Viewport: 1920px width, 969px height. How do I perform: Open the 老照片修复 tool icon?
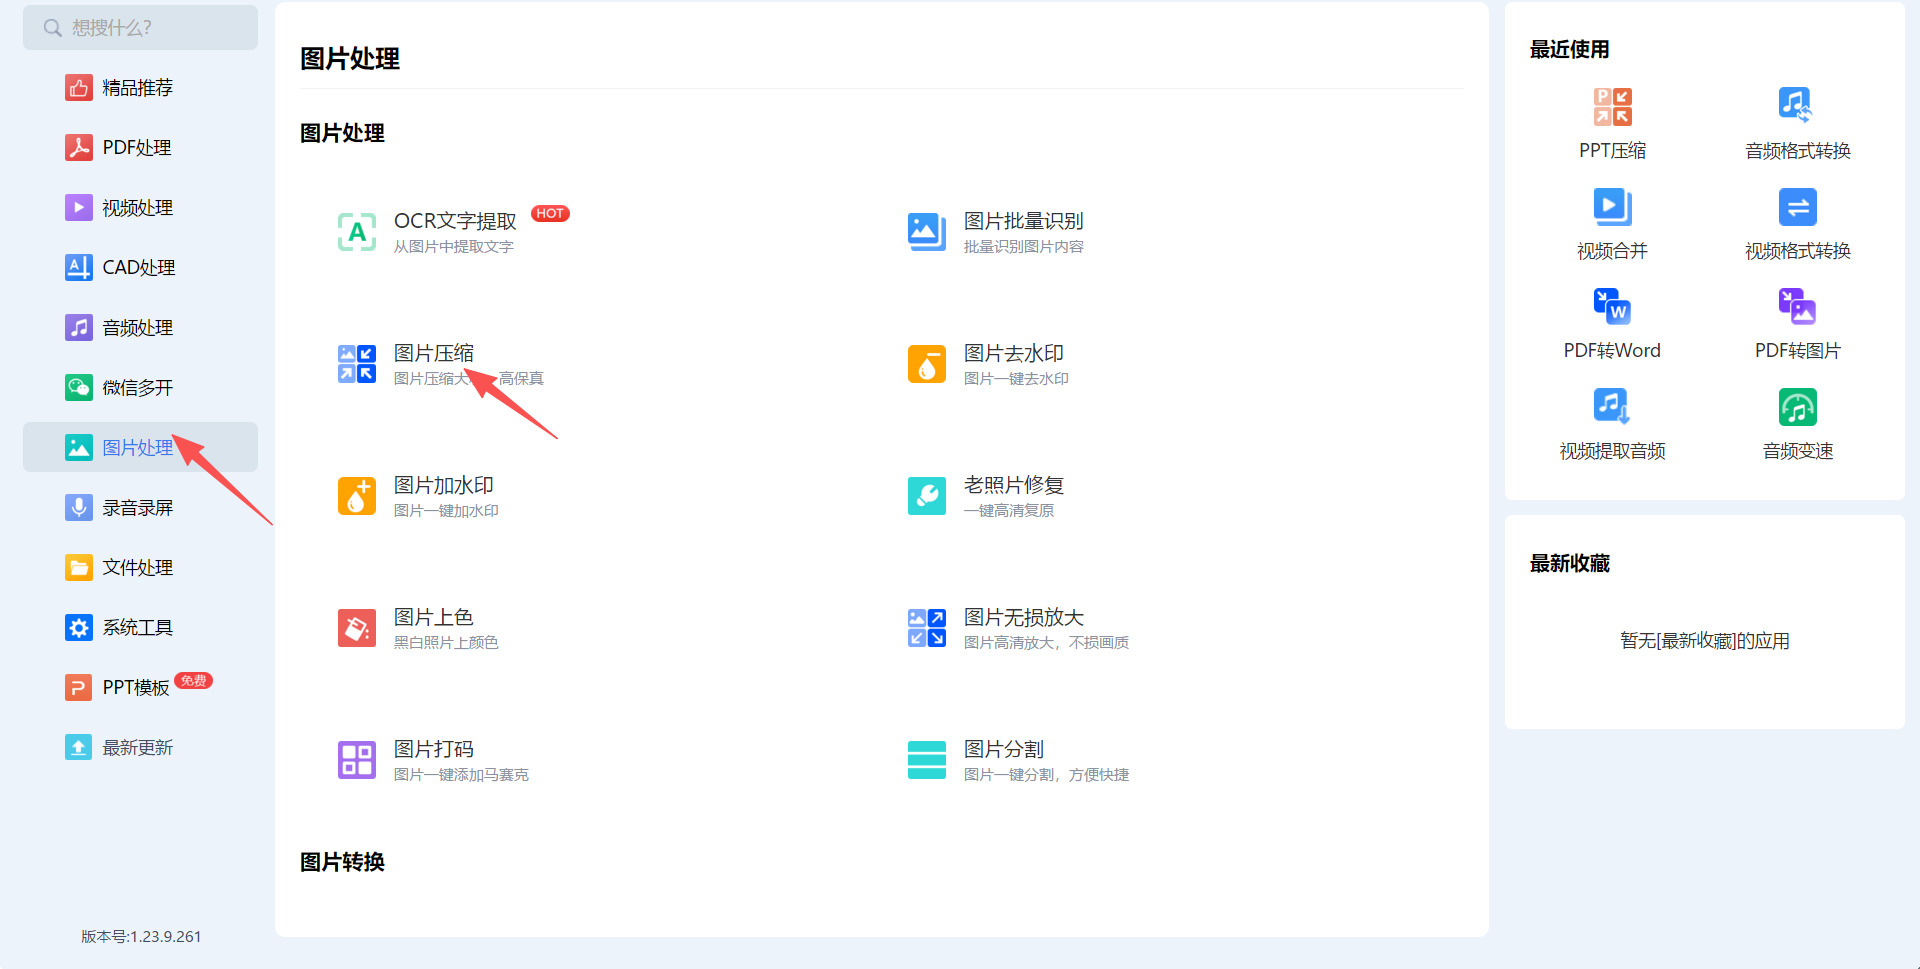(927, 496)
